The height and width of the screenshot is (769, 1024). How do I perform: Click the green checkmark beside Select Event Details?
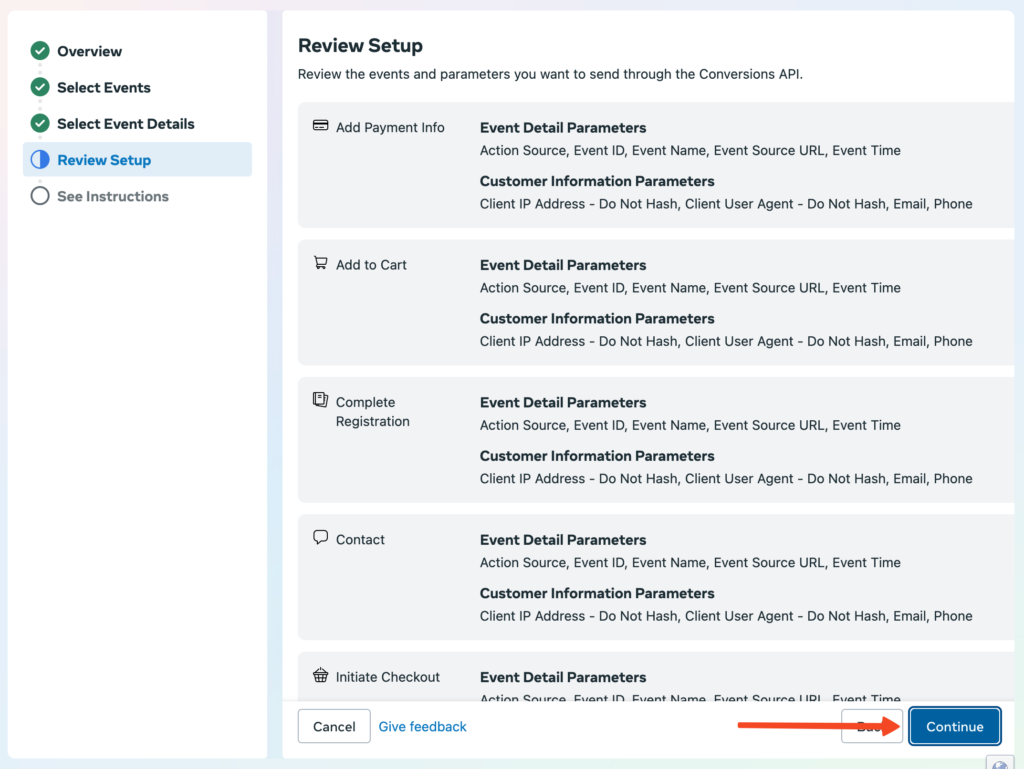tap(40, 123)
